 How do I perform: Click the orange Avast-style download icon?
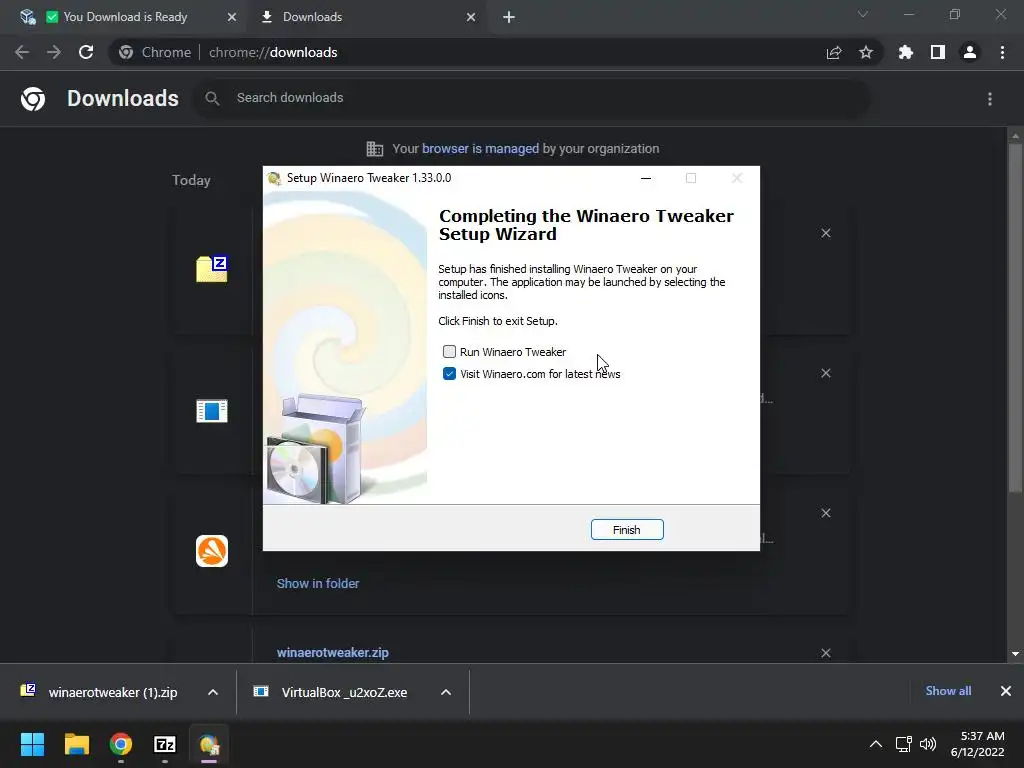(212, 551)
